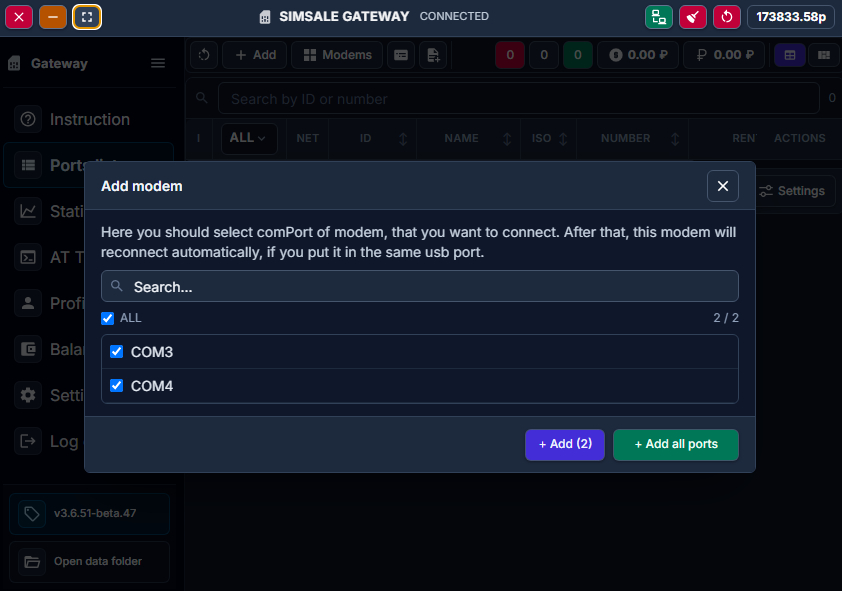Click the magnifier icon in dialog search
Viewport: 842px width, 591px height.
(117, 286)
